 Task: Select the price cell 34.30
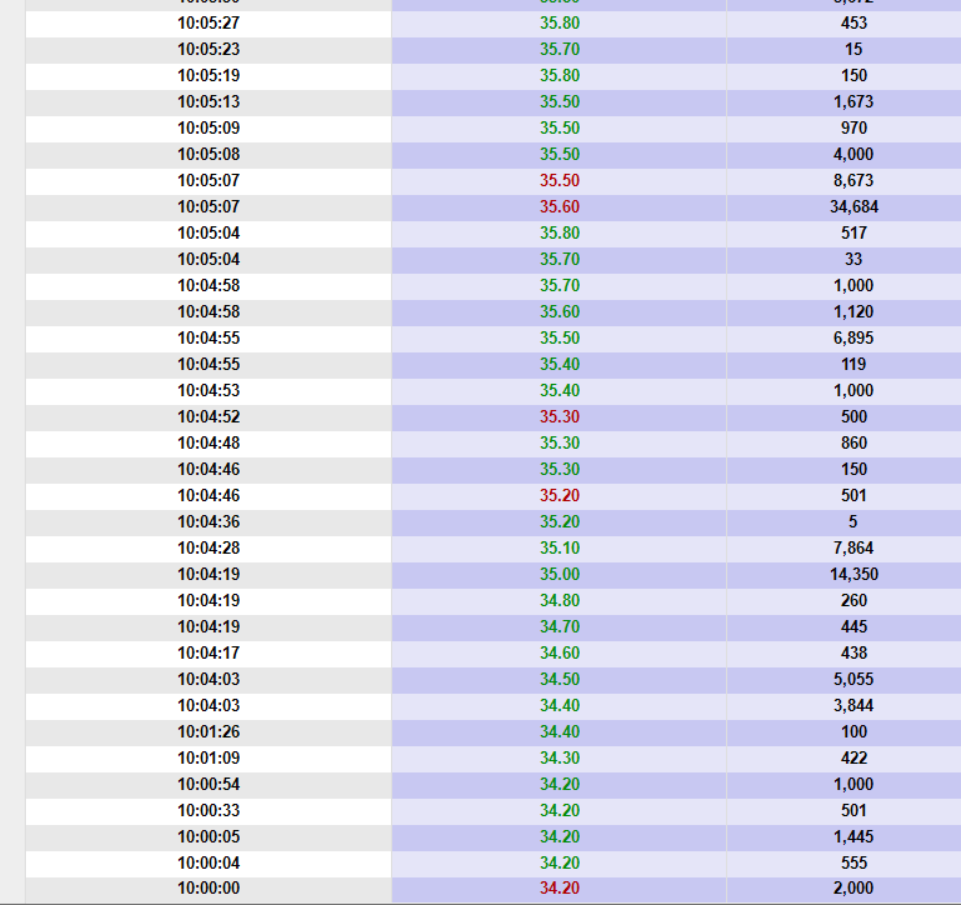click(559, 758)
